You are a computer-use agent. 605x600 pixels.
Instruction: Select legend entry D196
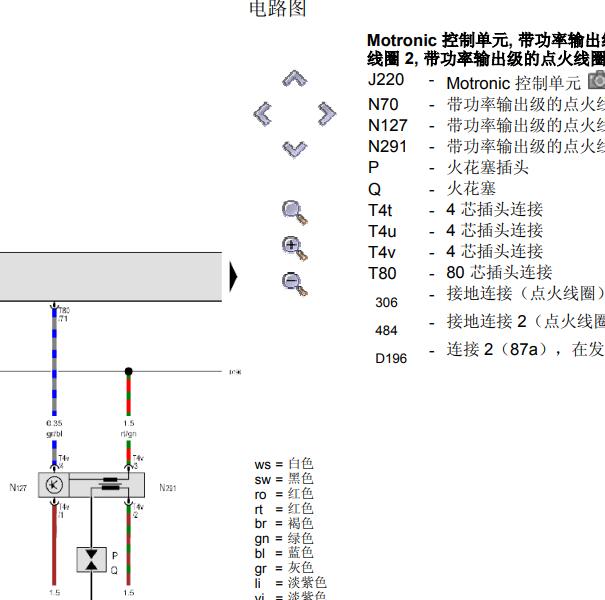[x=391, y=358]
